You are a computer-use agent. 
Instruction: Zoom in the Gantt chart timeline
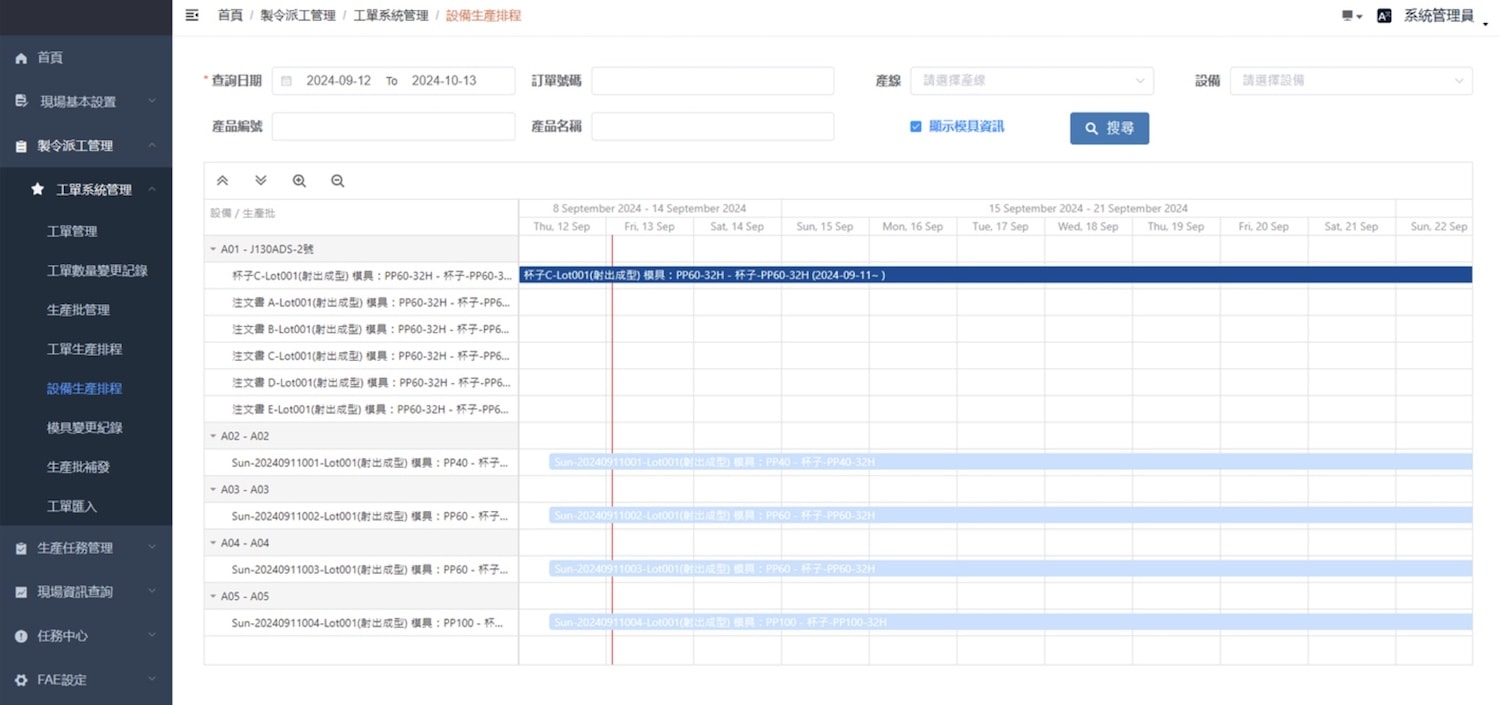(299, 181)
